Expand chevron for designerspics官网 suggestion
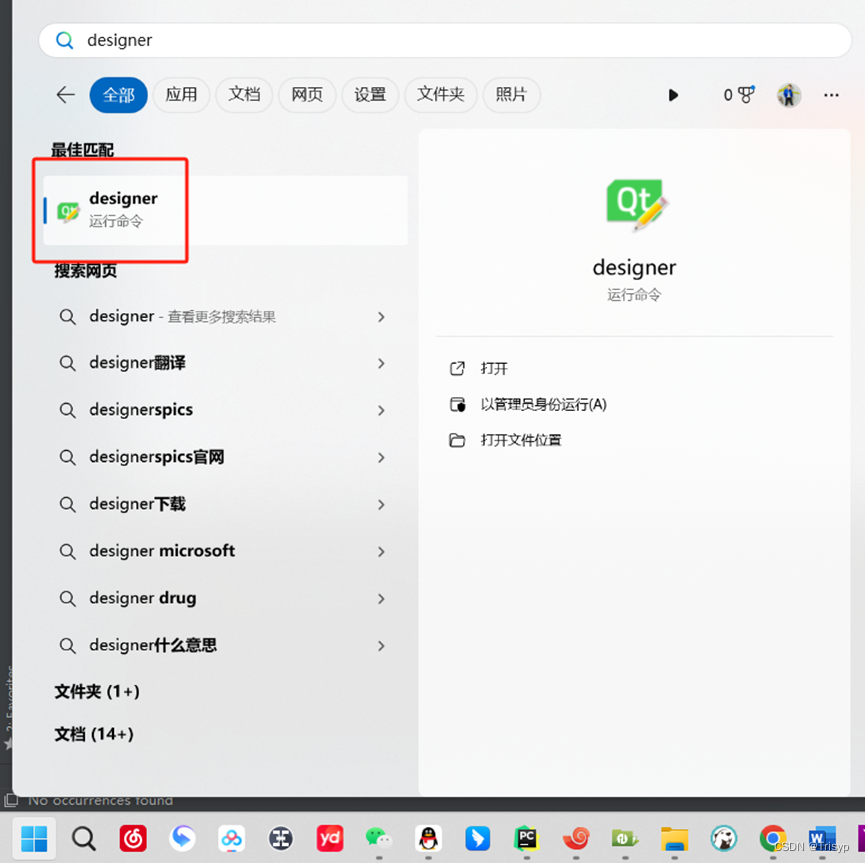This screenshot has height=863, width=865. [381, 457]
